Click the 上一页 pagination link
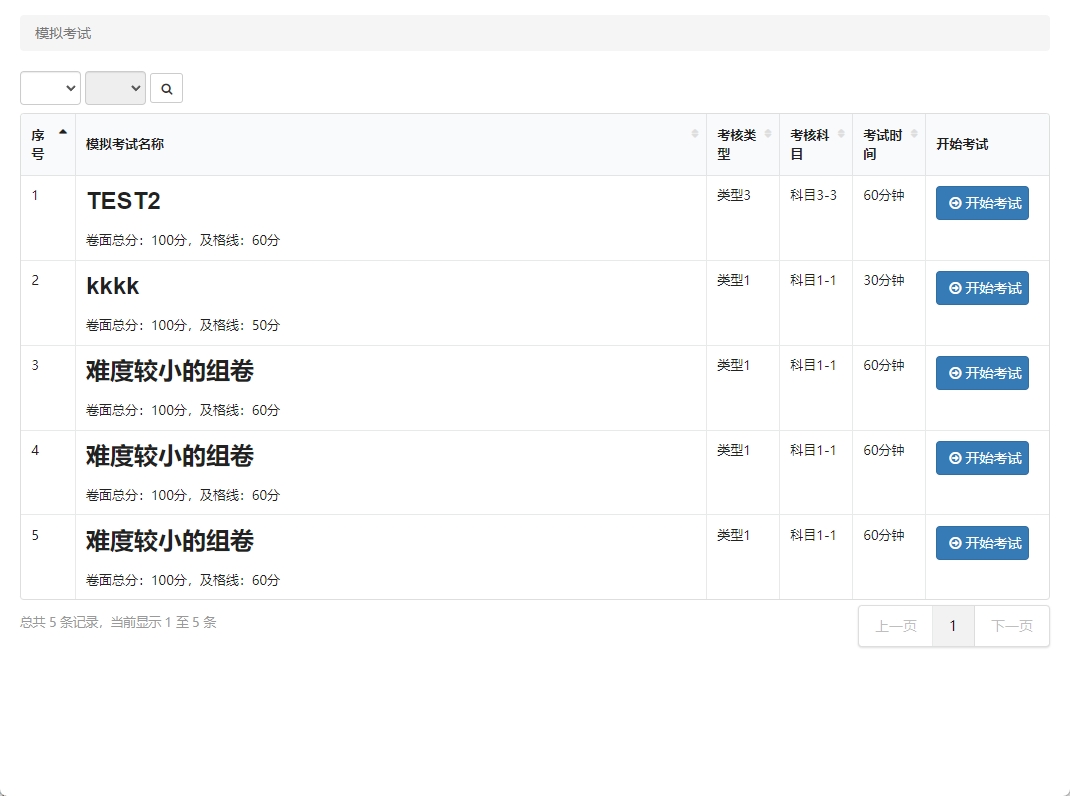 click(x=895, y=625)
